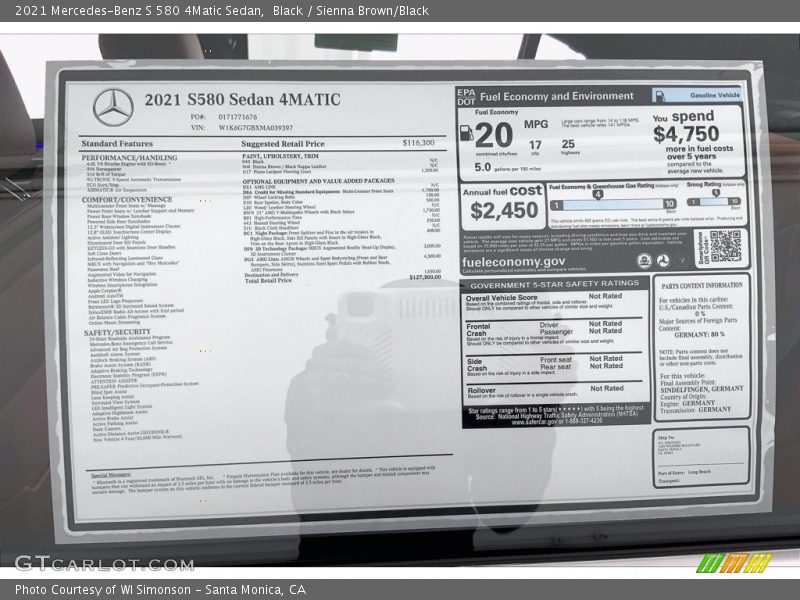Click the Greenhouse Gas Rating marker at 4
The image size is (800, 600).
click(597, 193)
